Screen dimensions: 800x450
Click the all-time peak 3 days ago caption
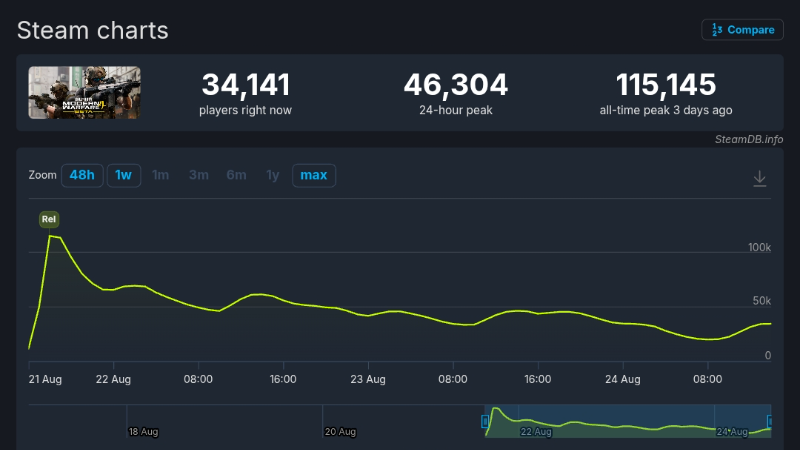[x=666, y=110]
